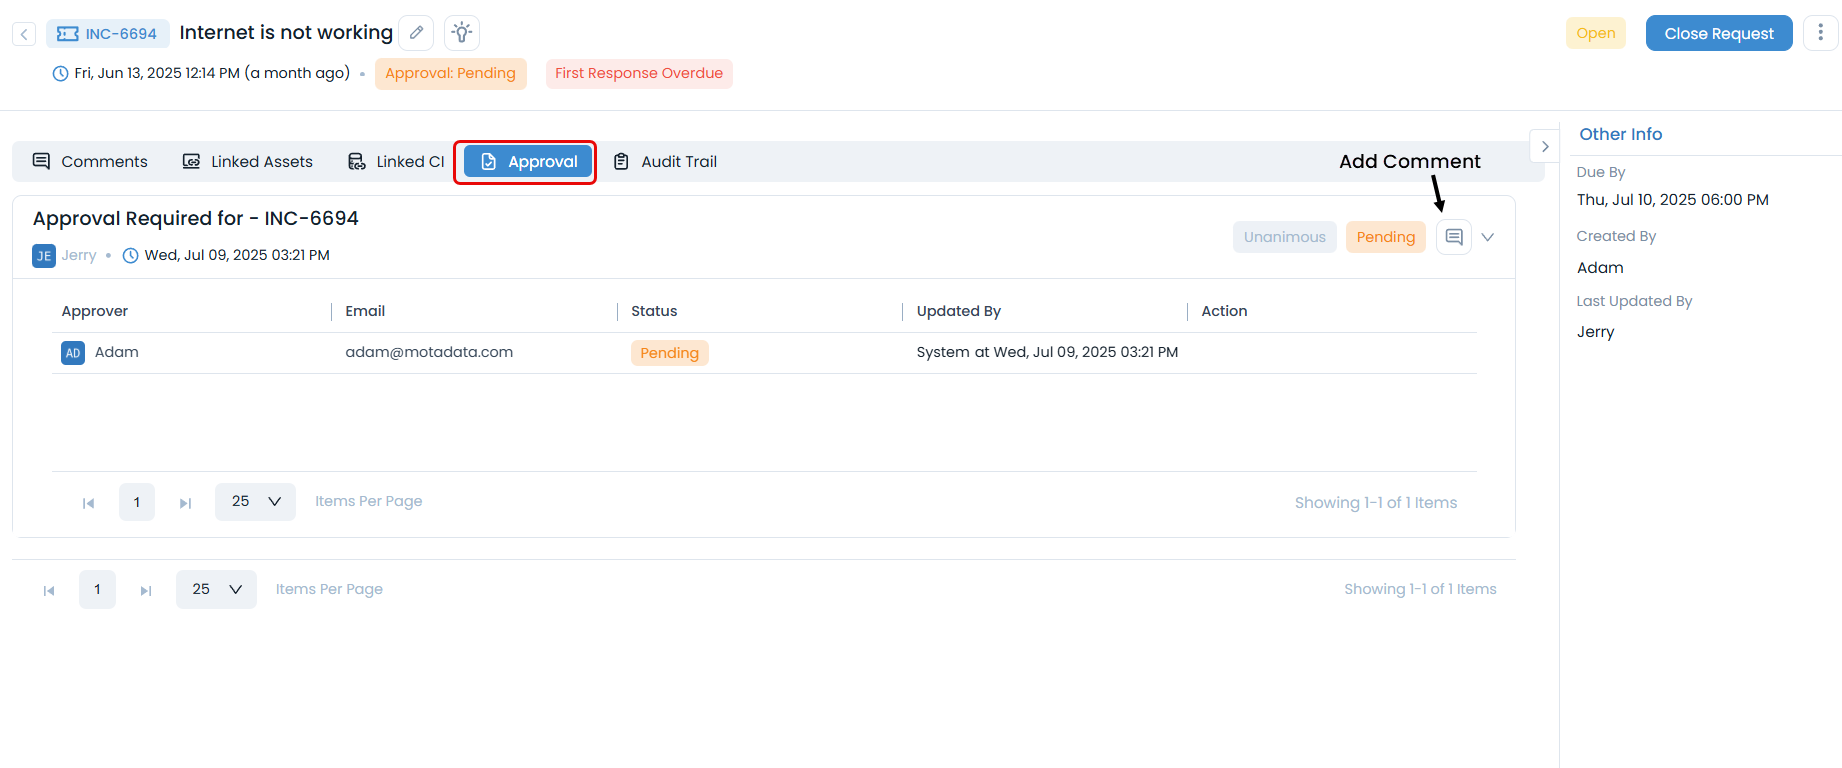1842x768 pixels.
Task: Switch to the Comments tab
Action: tap(90, 162)
